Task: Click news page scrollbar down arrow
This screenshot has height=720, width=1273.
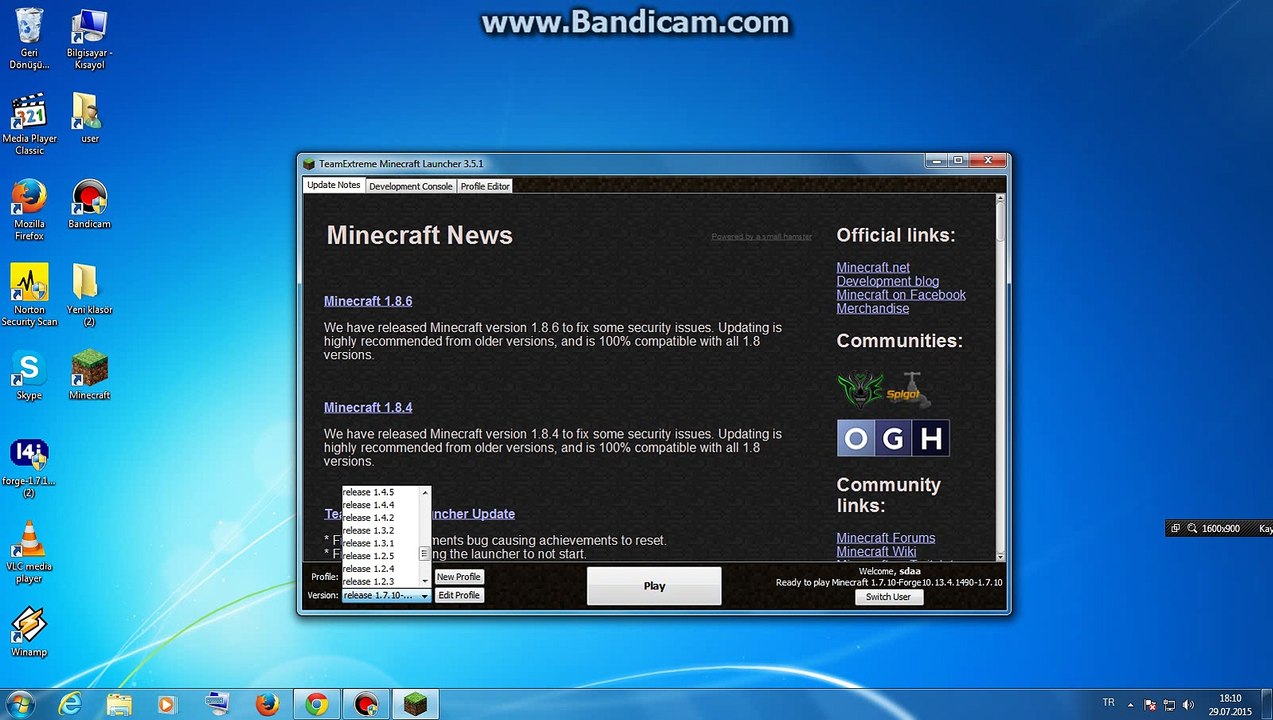Action: coord(1001,556)
